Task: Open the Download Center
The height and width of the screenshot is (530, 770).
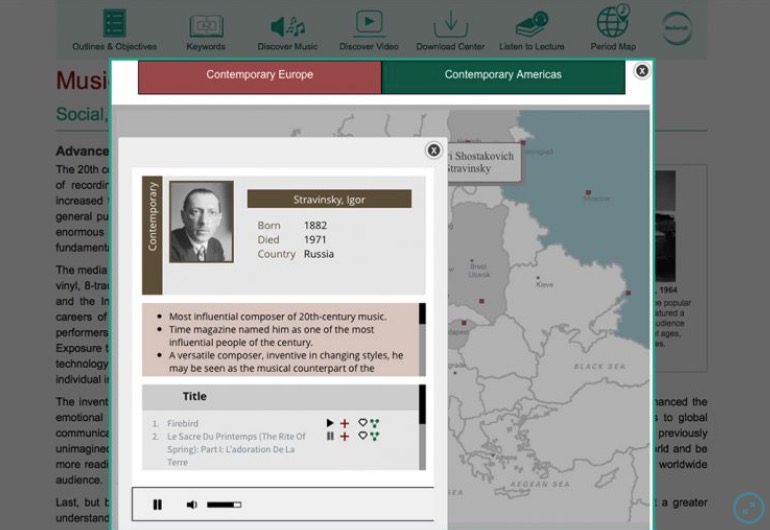Action: (450, 28)
